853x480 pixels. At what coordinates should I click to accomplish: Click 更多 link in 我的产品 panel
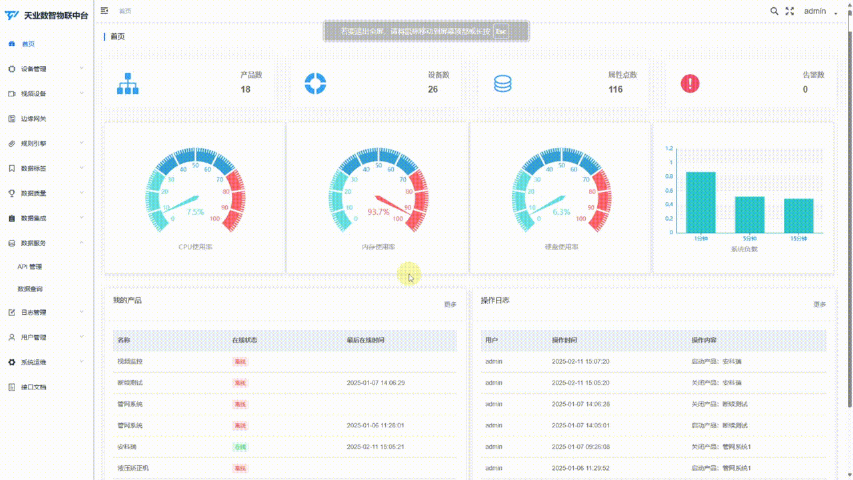(450, 304)
